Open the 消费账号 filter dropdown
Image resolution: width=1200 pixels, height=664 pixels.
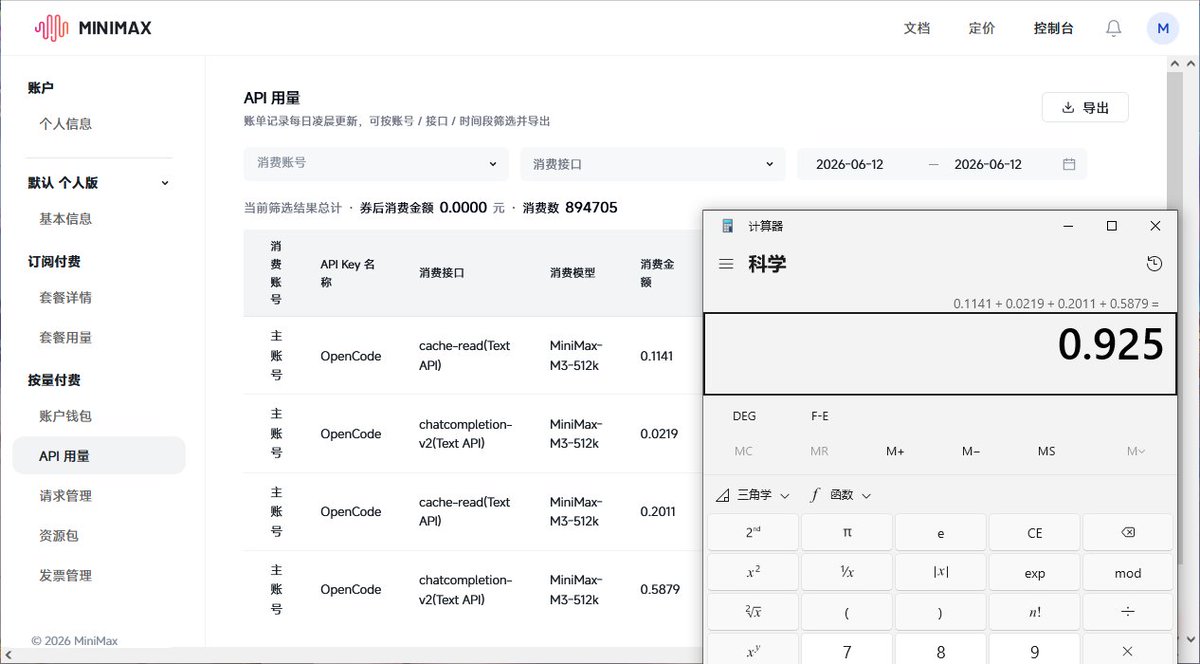coord(377,164)
